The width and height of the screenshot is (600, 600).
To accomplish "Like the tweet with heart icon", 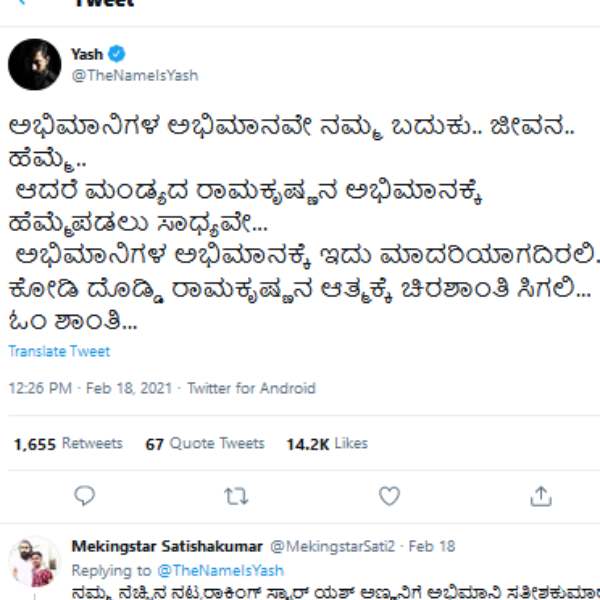I will 388,495.
